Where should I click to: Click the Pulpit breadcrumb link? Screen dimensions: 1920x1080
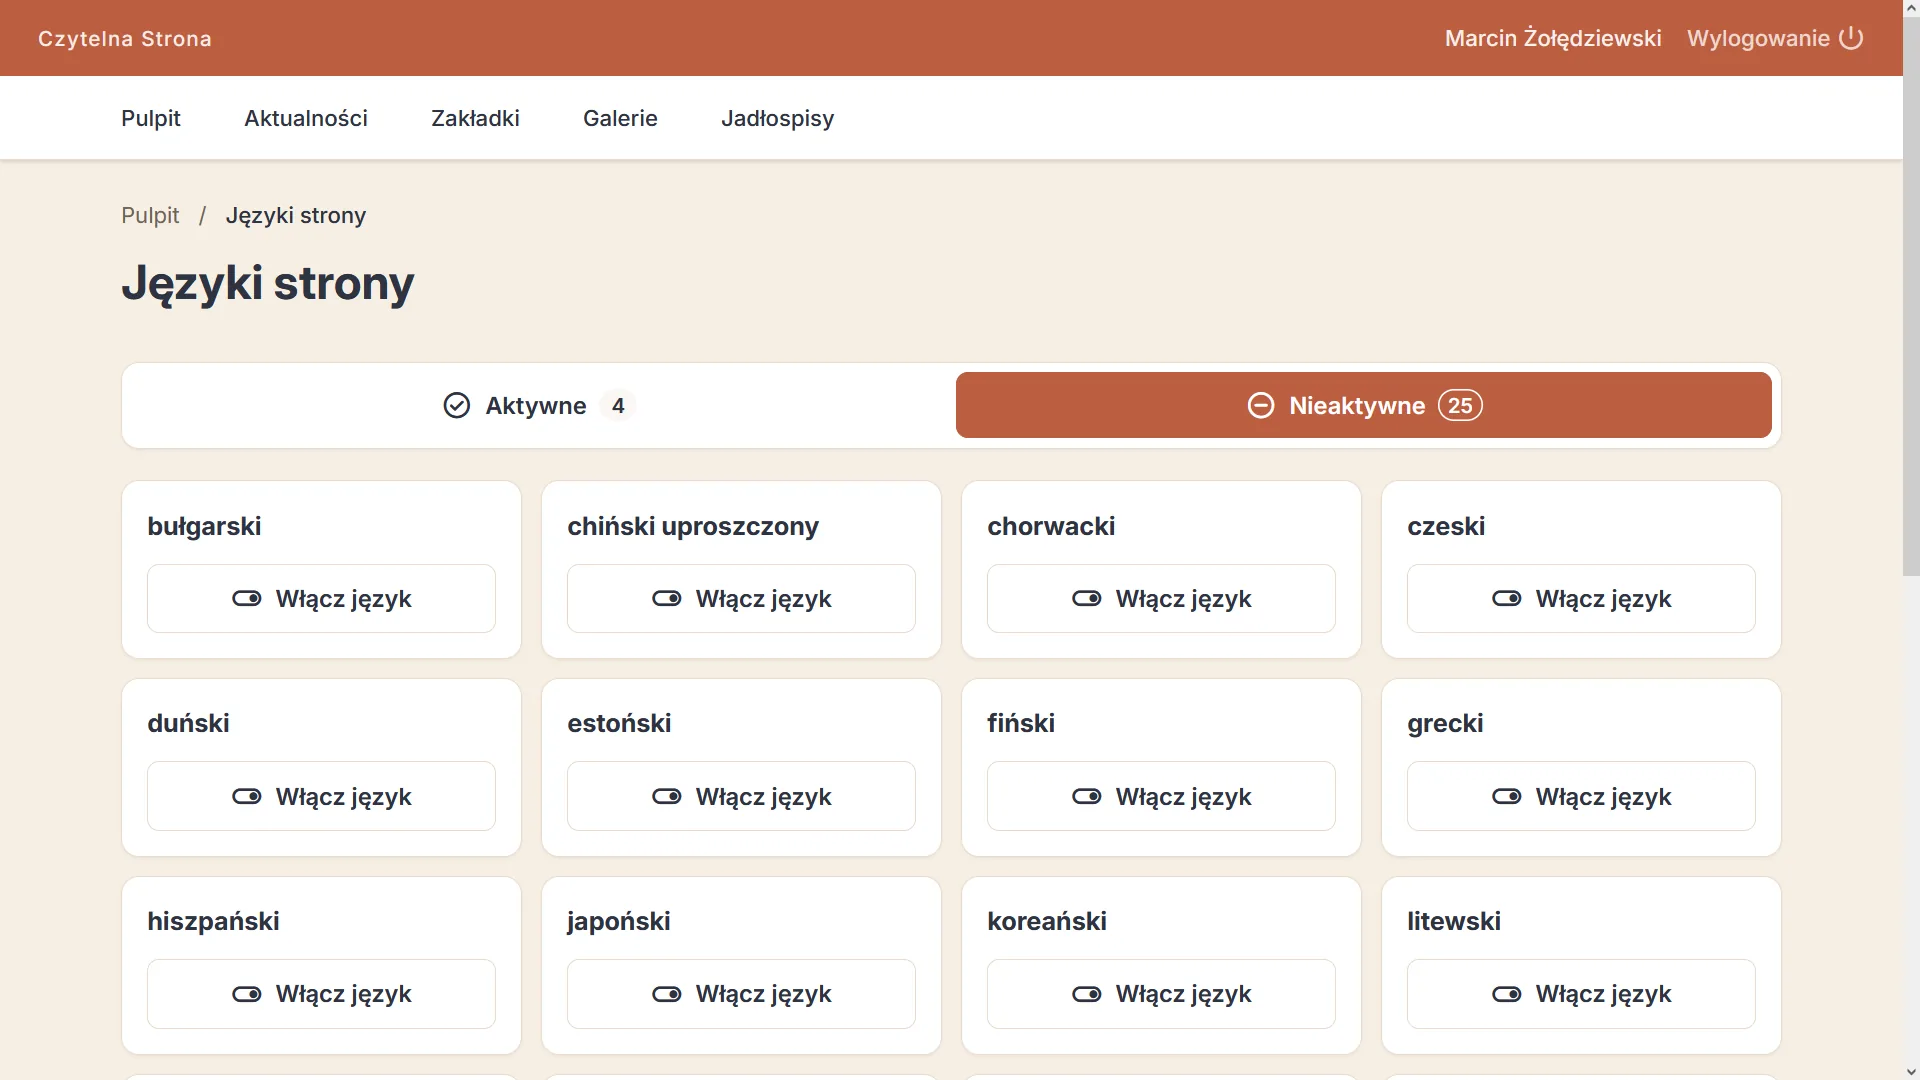pyautogui.click(x=150, y=215)
